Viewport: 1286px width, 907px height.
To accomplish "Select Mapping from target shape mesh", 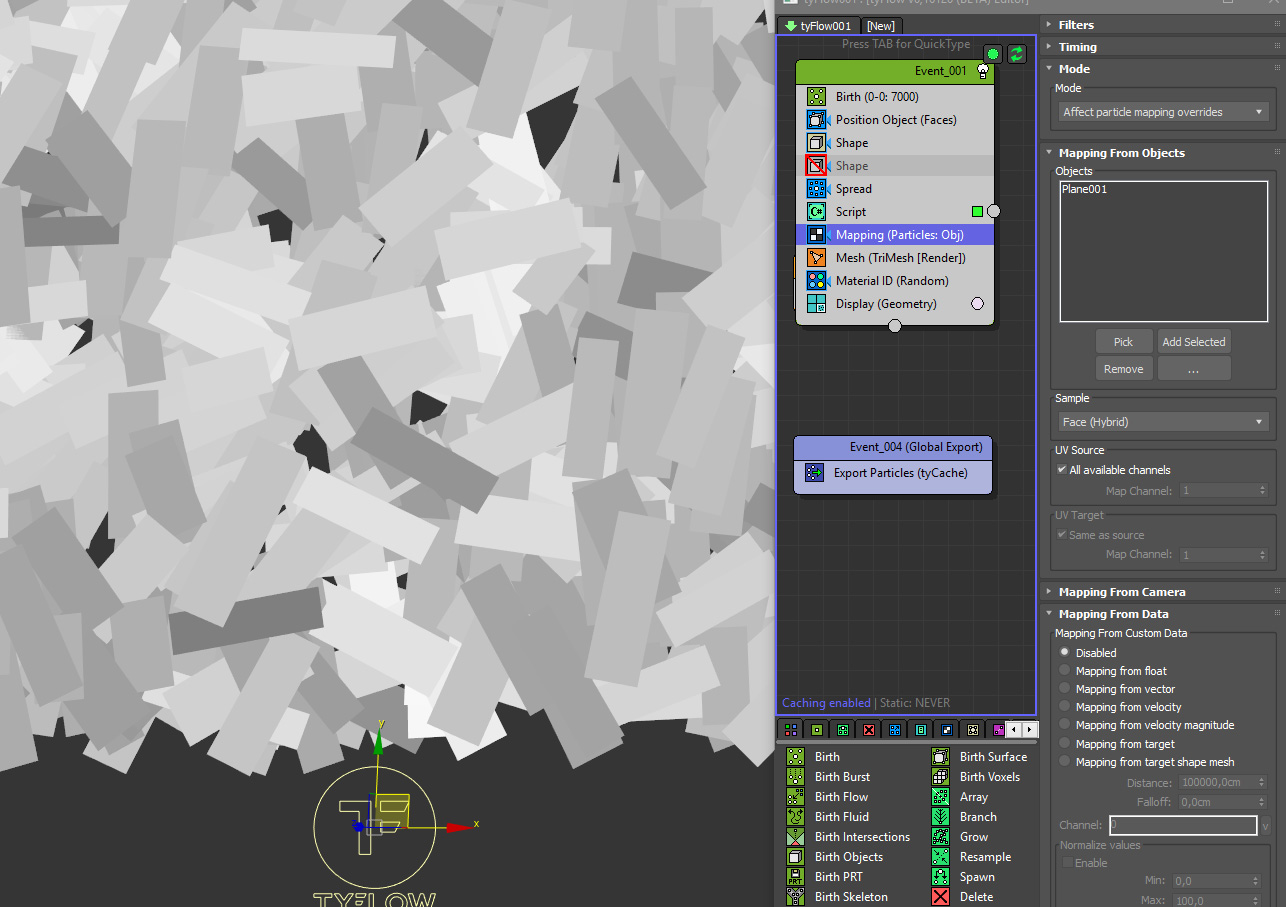I will [1065, 762].
